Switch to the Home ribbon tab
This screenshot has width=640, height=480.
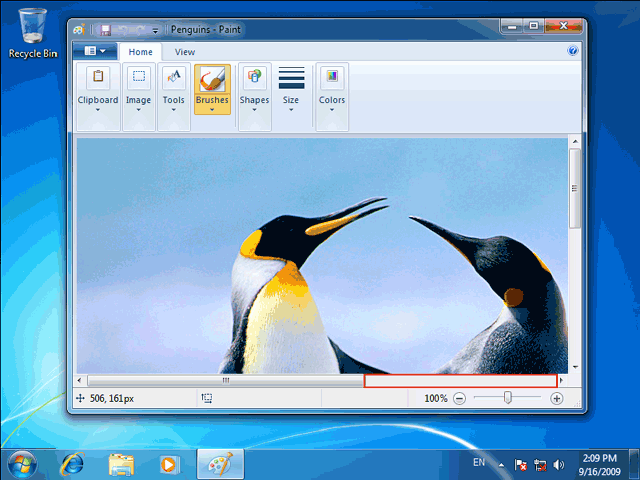click(140, 52)
